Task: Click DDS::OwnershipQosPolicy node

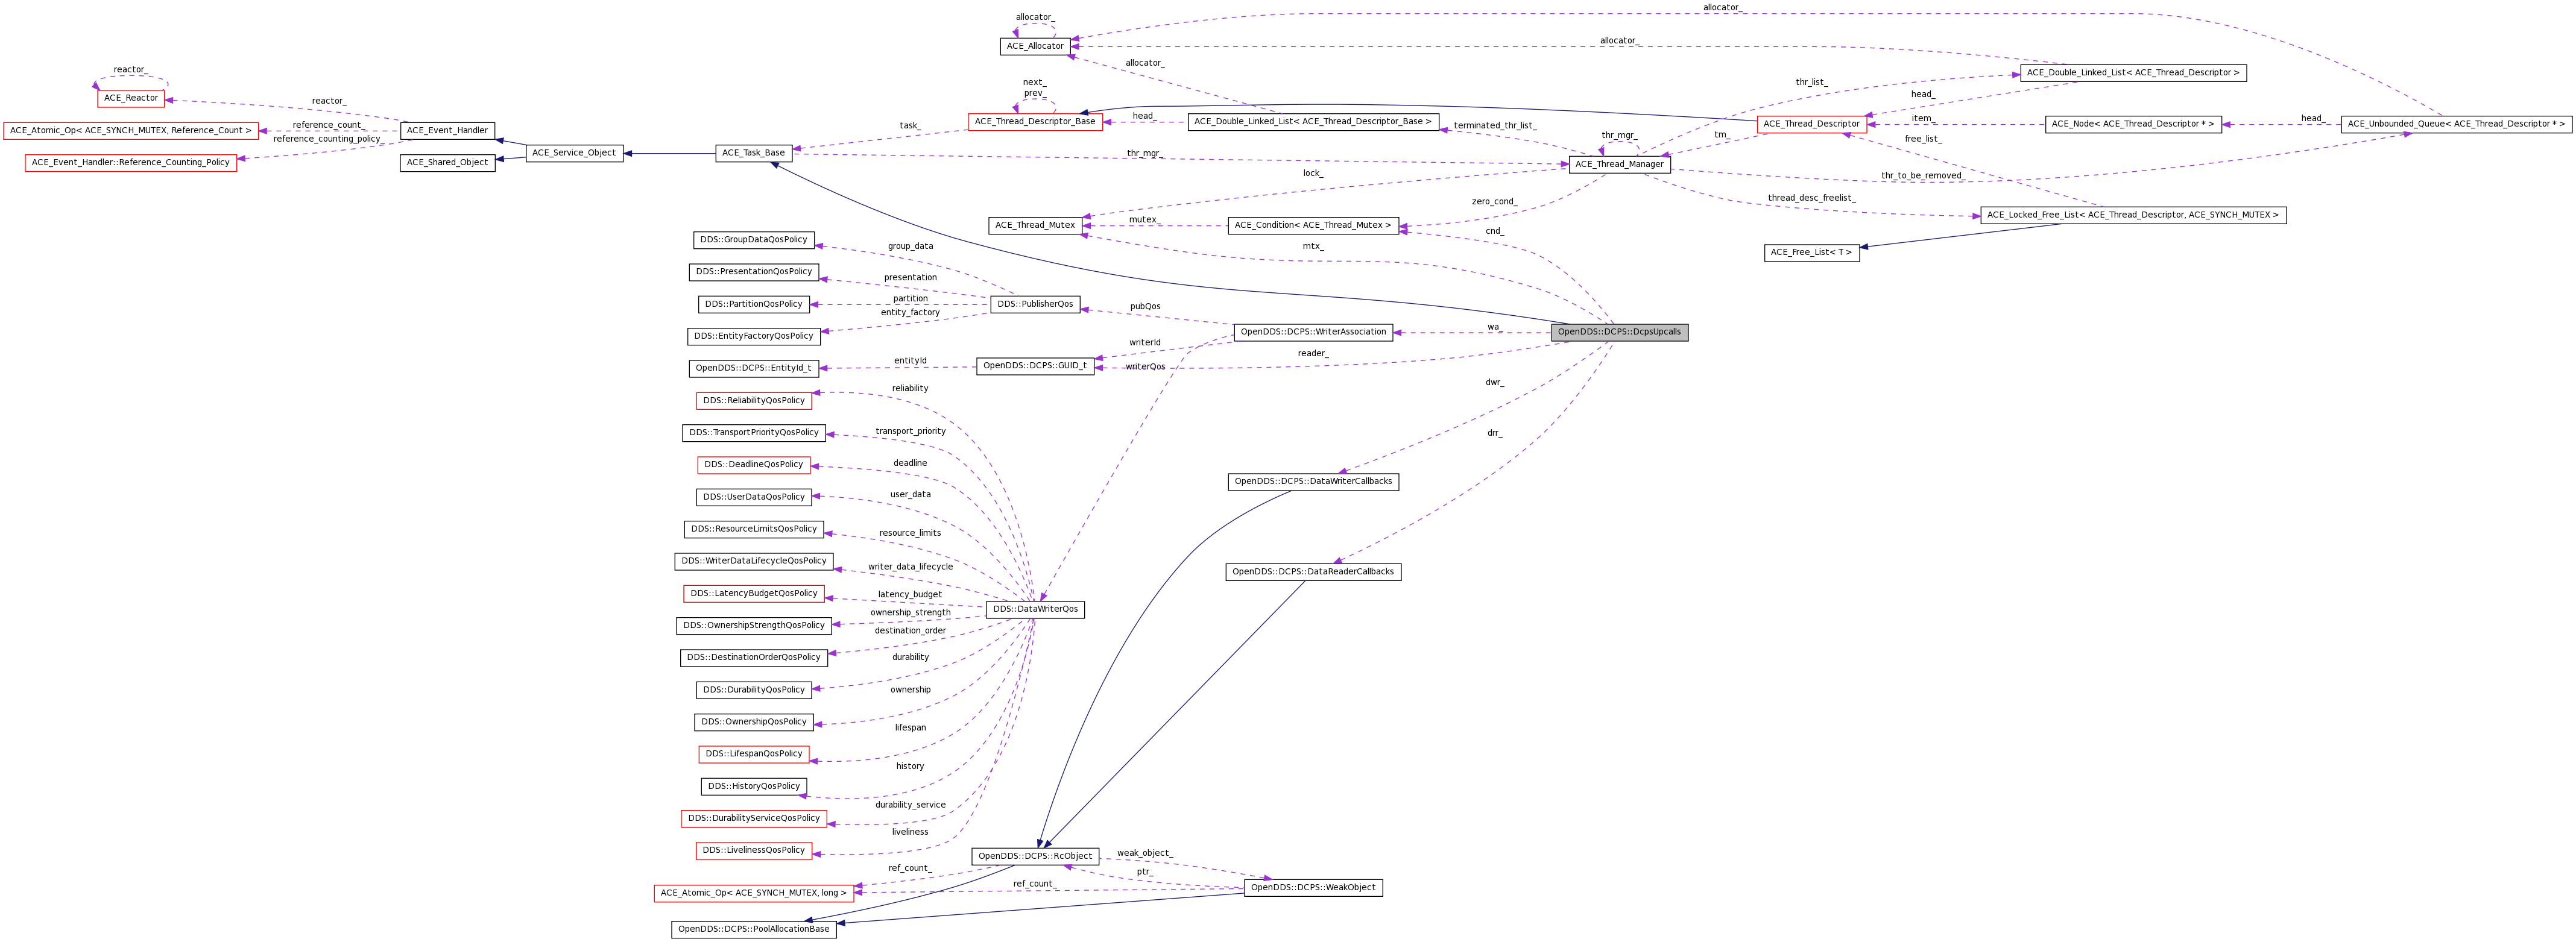Action: [753, 722]
